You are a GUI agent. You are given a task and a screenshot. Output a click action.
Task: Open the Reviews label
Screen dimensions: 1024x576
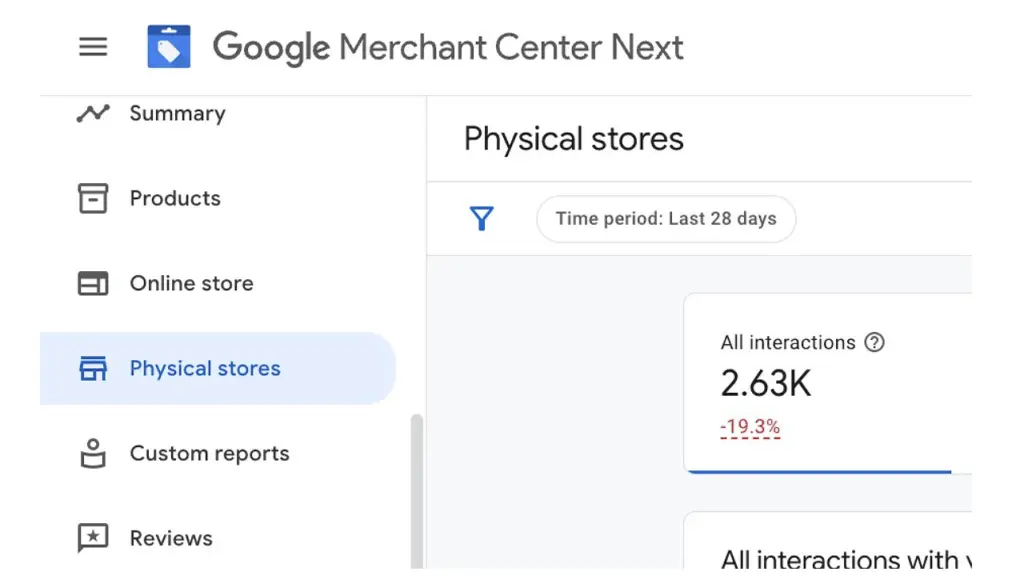coord(171,538)
